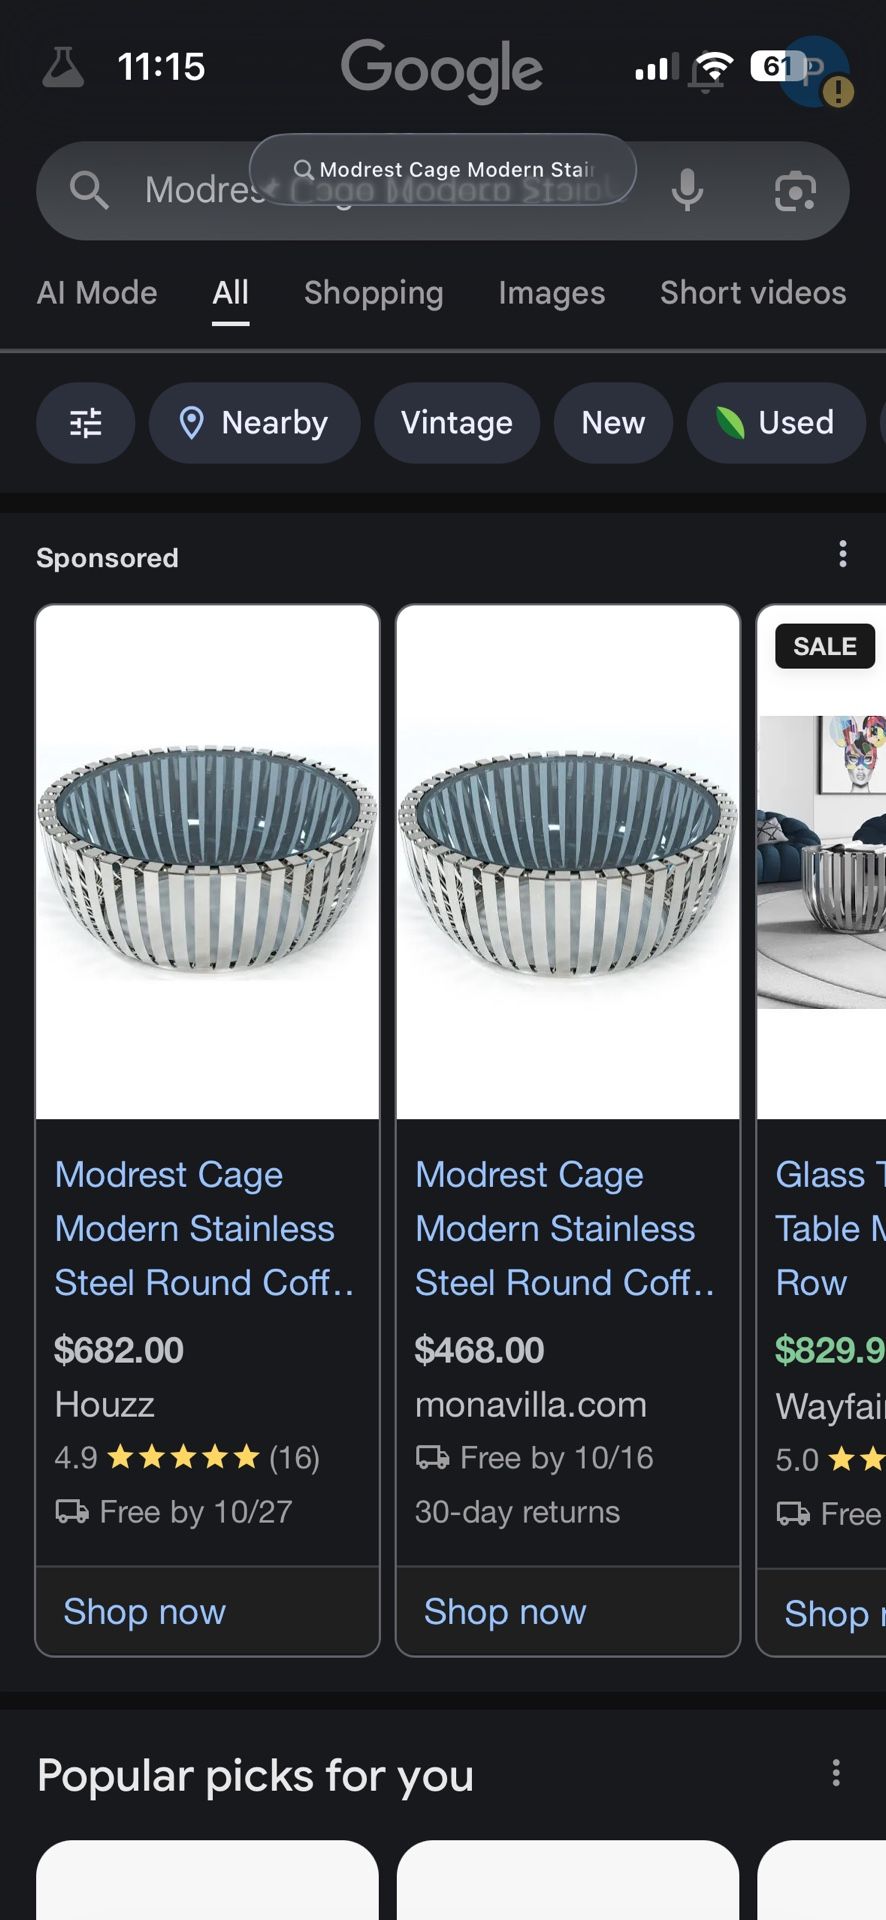Open Sponsored section three-dot menu

[843, 554]
